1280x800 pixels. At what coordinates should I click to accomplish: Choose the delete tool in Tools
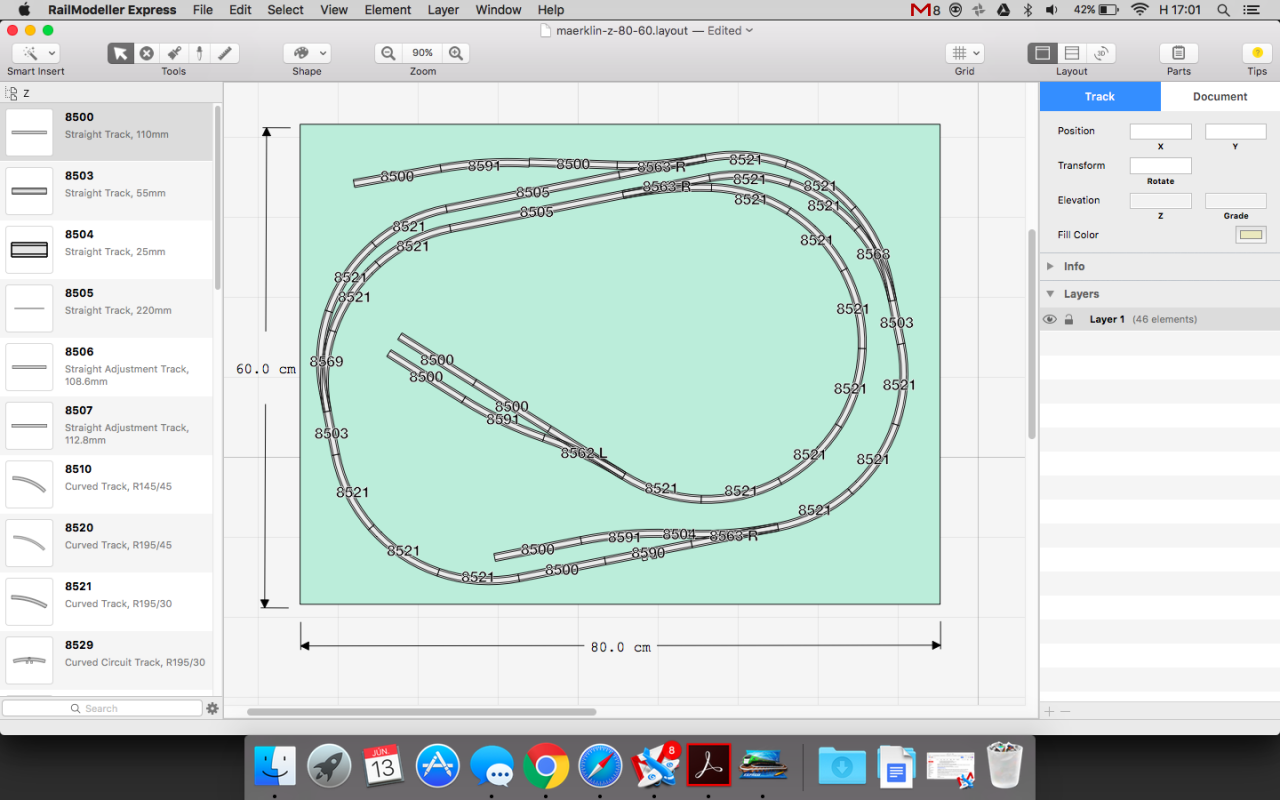[x=147, y=53]
